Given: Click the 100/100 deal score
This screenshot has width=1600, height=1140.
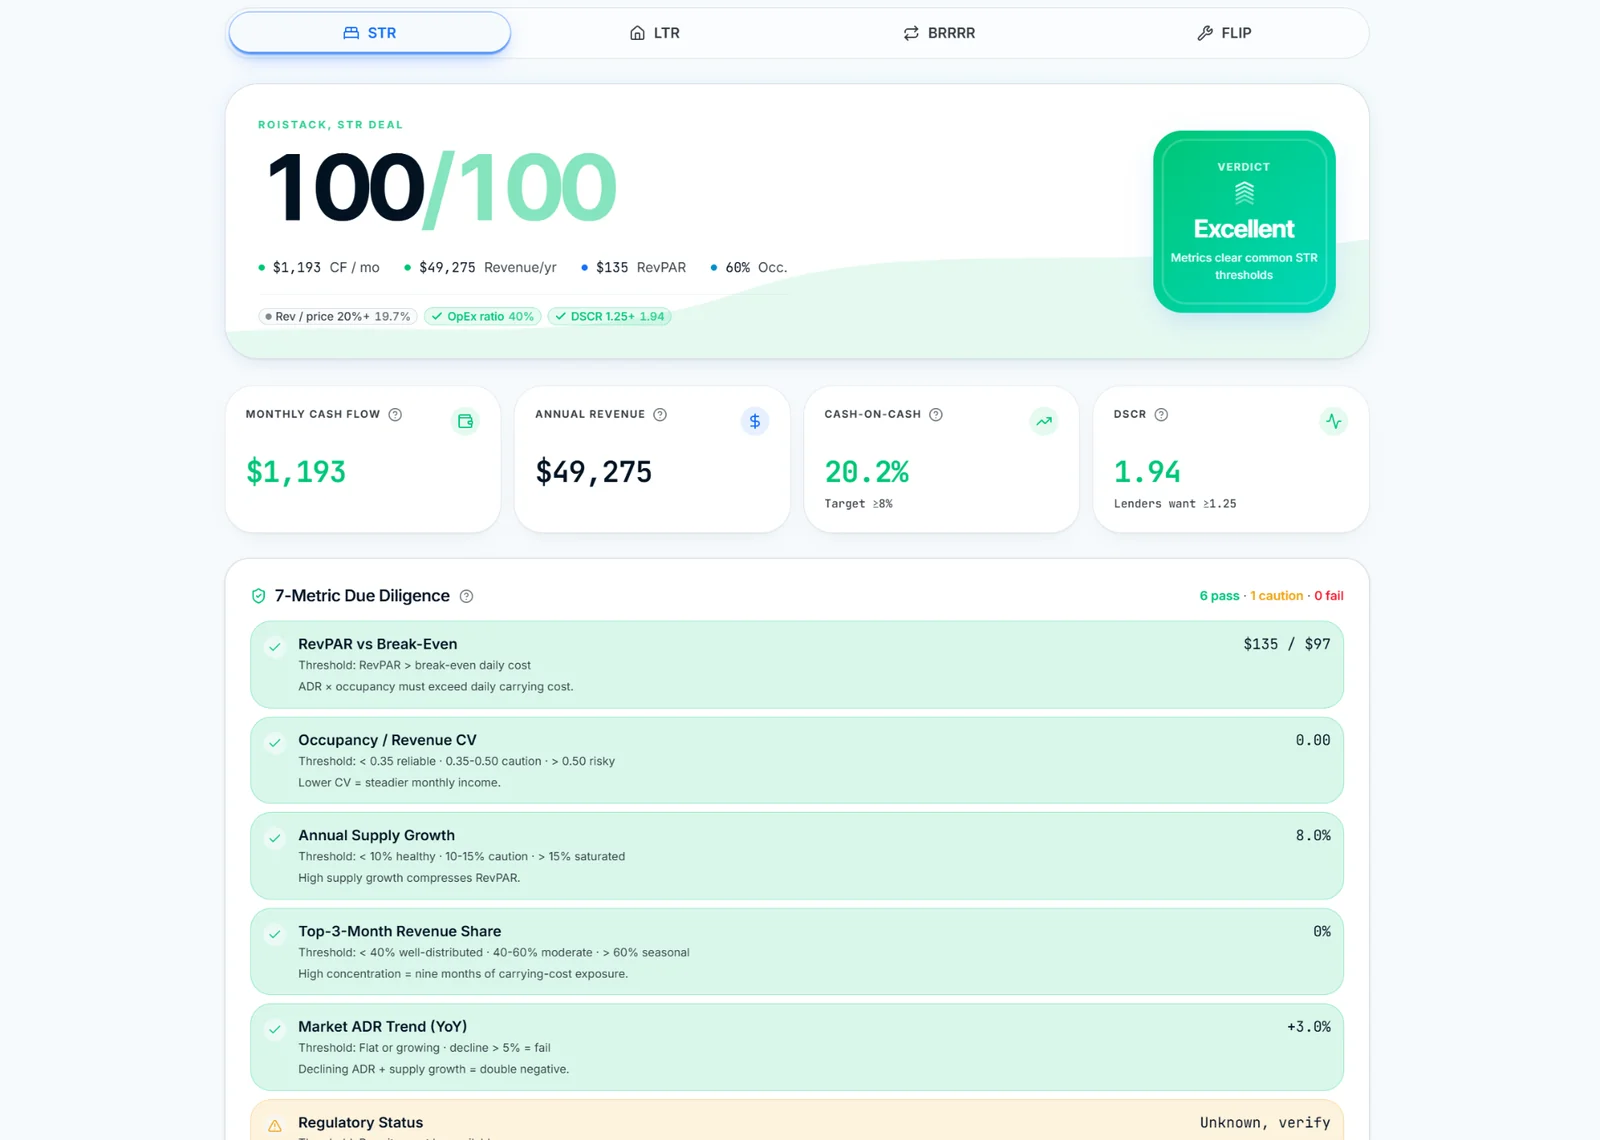Looking at the screenshot, I should click(441, 188).
